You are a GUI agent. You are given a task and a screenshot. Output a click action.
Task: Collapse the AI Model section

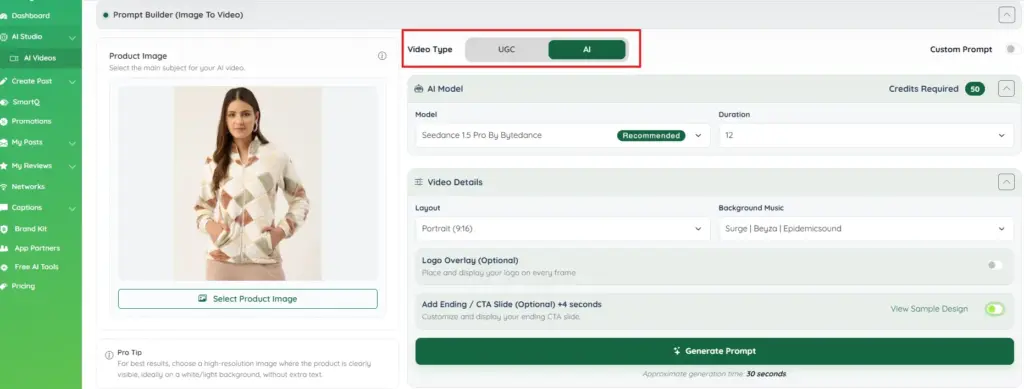1006,89
